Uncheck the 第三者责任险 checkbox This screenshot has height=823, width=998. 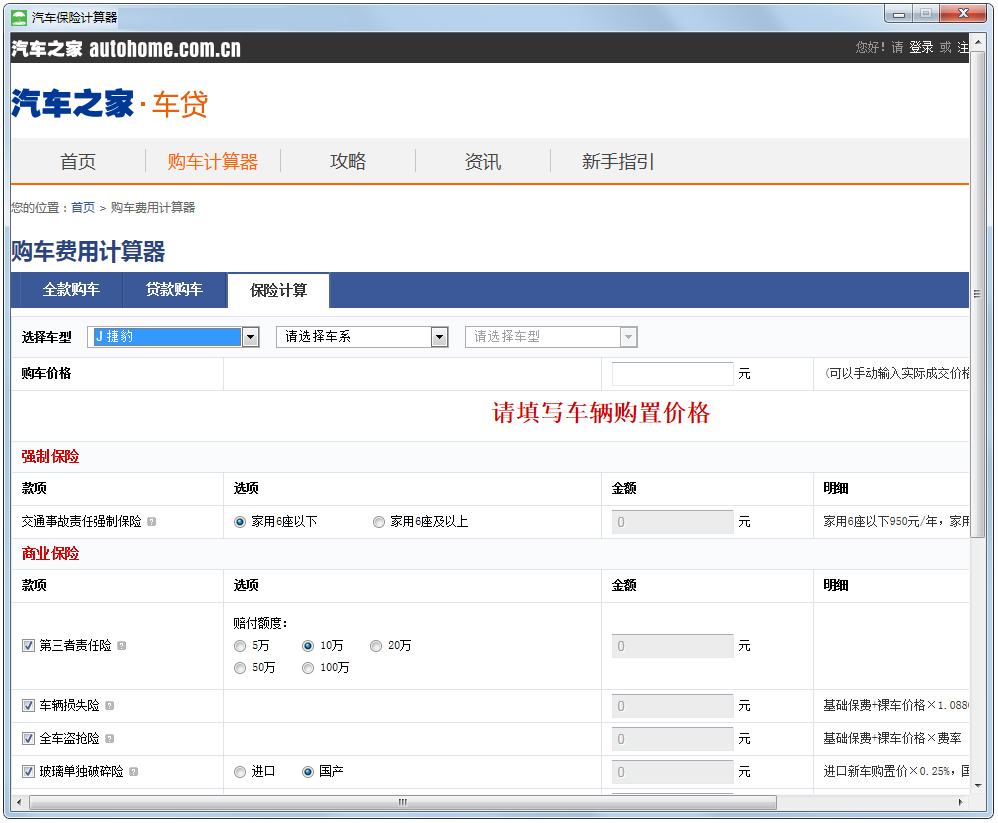click(x=28, y=646)
